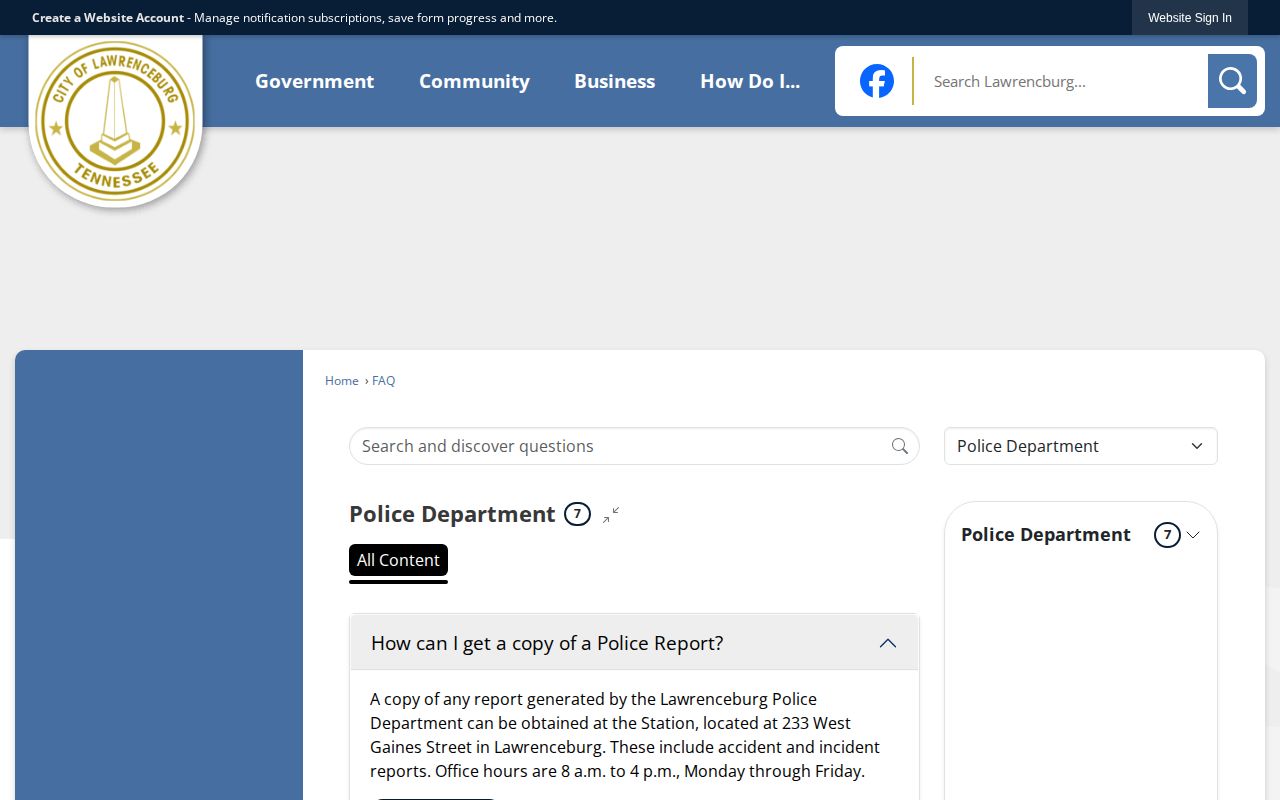
Task: Click the FAQ breadcrumb link
Action: pos(384,381)
